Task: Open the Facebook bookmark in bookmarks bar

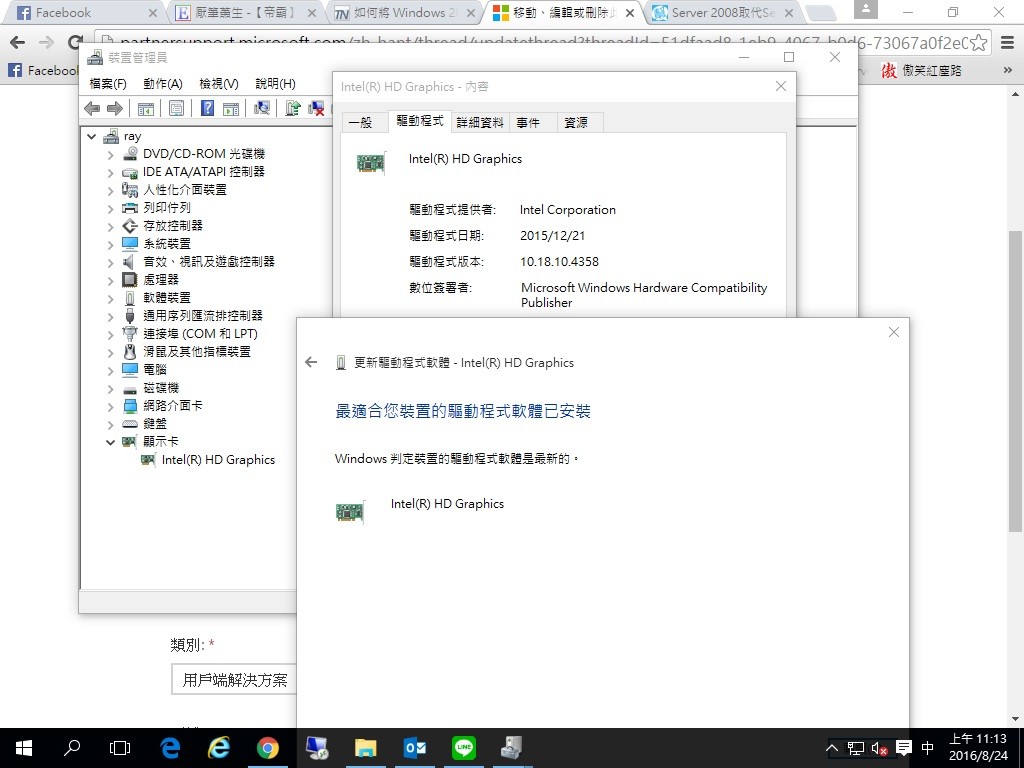Action: pyautogui.click(x=43, y=71)
